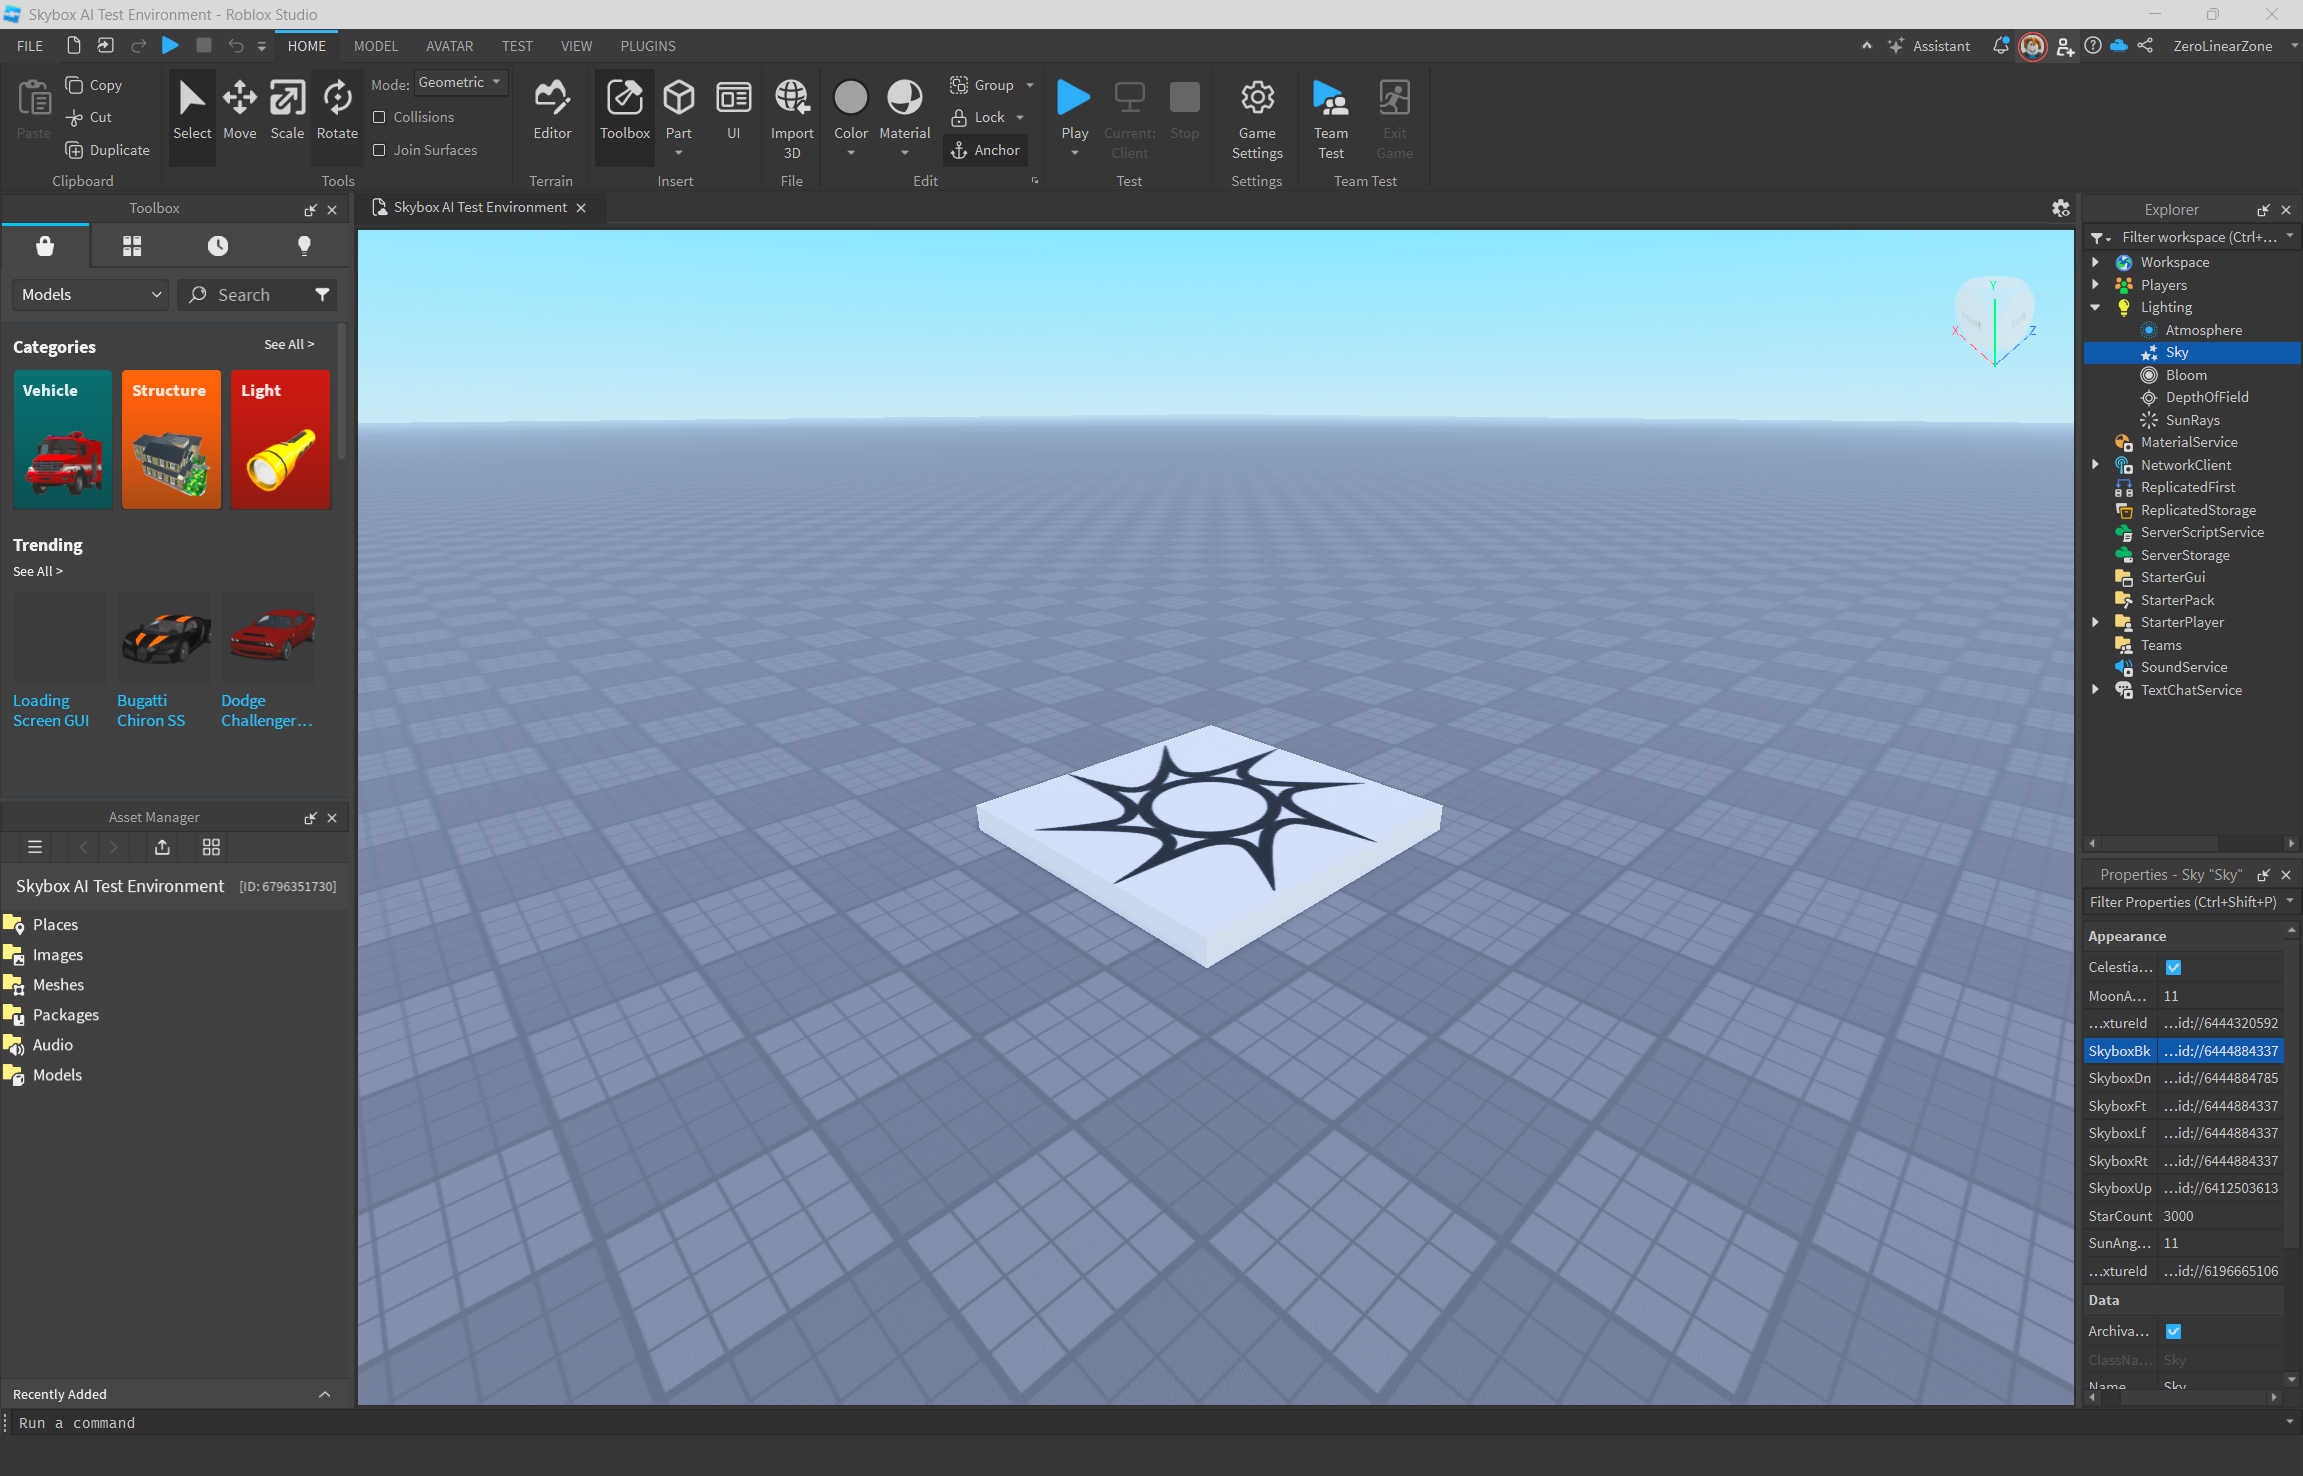Switch to the PLUGINS ribbon tab
Screen dimensions: 2303x1476
tap(647, 46)
